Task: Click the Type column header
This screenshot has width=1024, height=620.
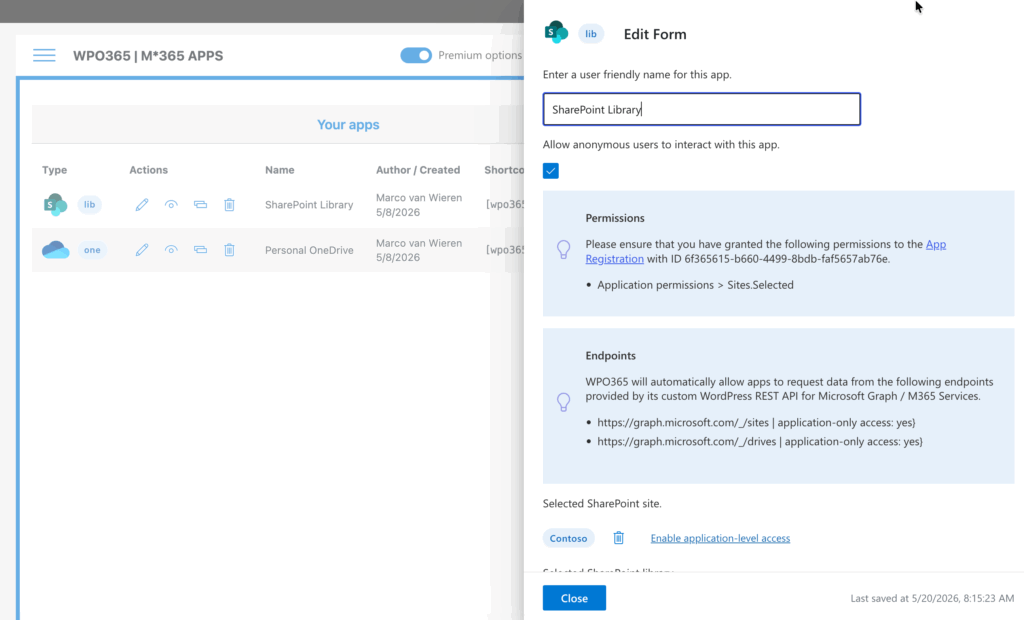Action: (x=55, y=170)
